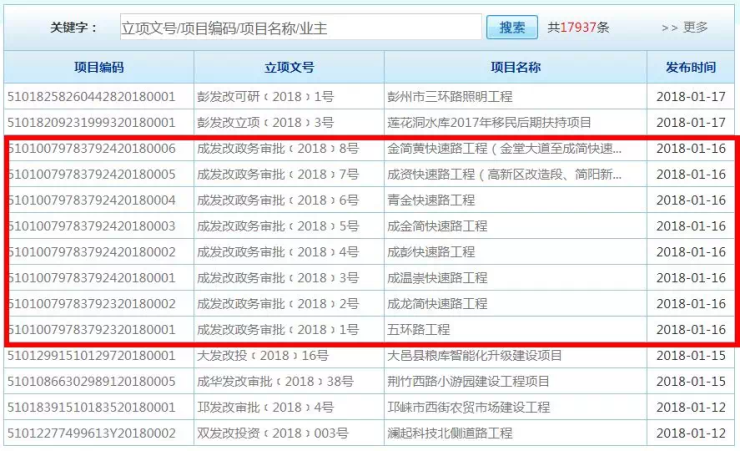Click the 立项文号 column header
740x451 pixels.
point(289,68)
